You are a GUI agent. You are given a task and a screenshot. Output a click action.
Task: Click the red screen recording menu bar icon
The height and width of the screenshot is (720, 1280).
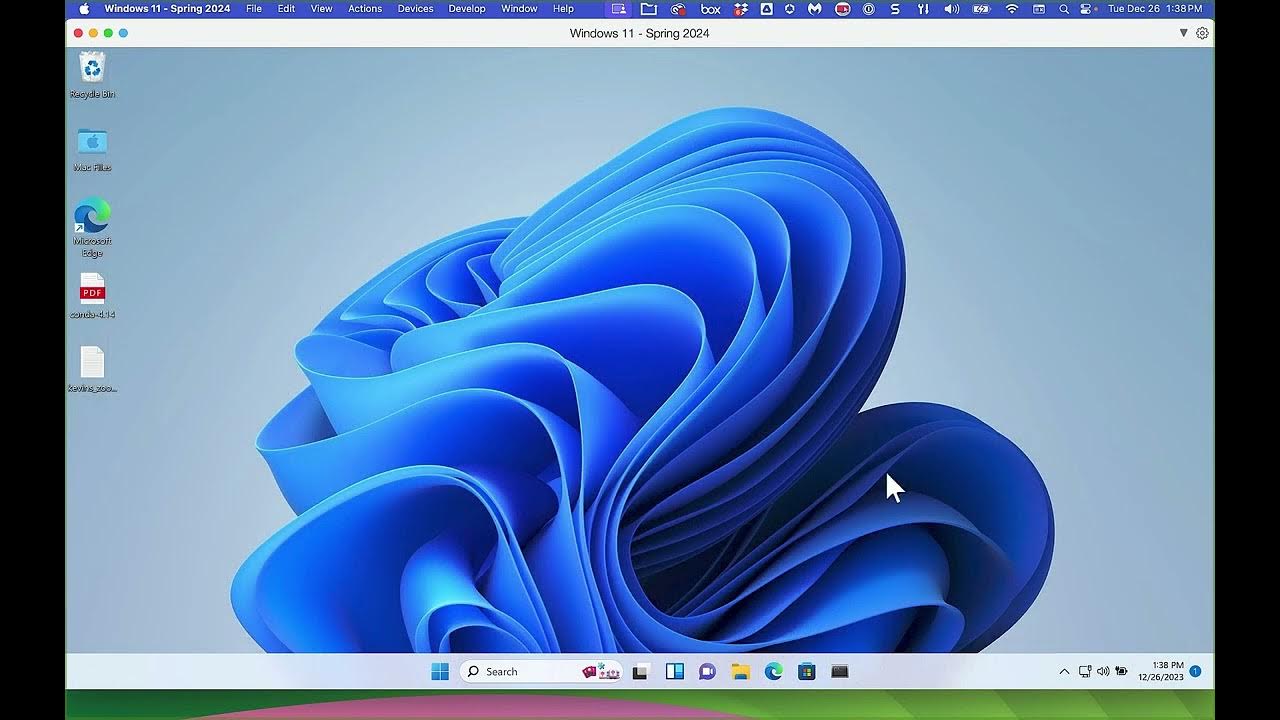pyautogui.click(x=843, y=8)
